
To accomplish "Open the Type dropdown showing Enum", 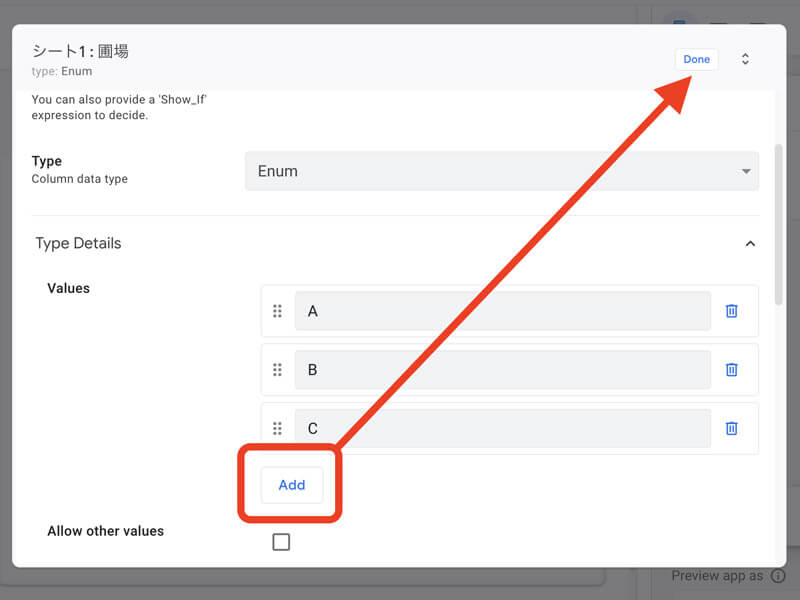I will pos(501,171).
